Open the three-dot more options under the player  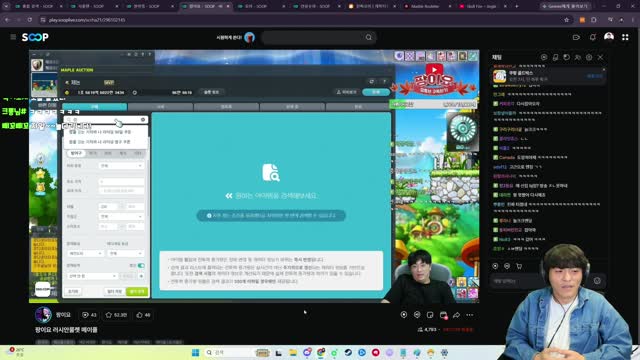point(470,315)
